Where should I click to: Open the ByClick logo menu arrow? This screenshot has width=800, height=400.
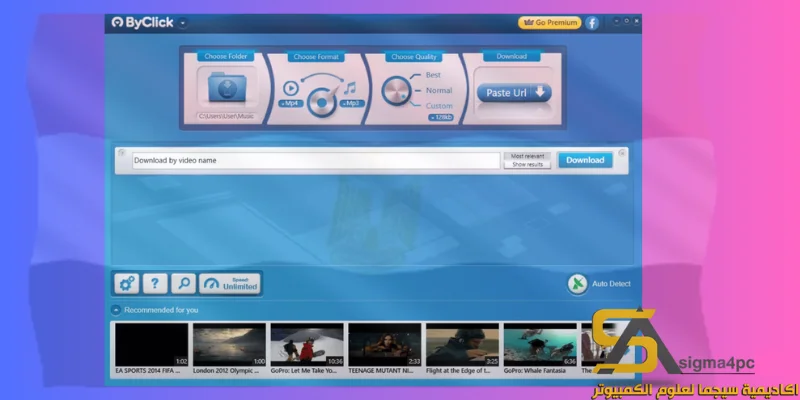click(x=183, y=23)
